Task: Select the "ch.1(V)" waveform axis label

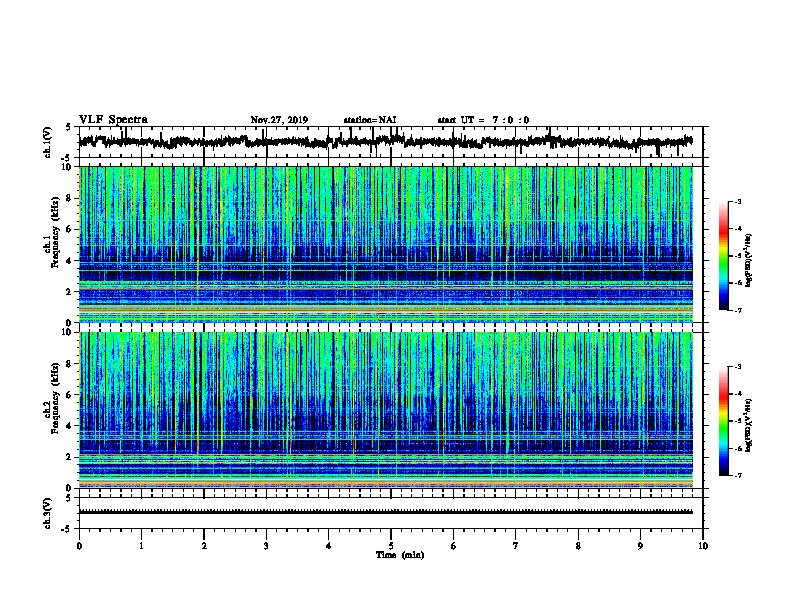Action: click(x=48, y=142)
